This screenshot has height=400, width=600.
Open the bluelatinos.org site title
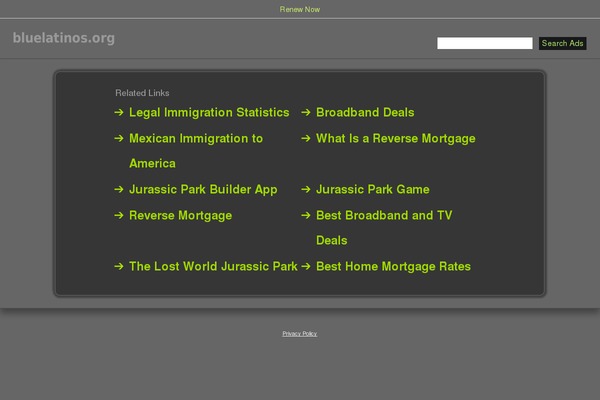point(64,38)
